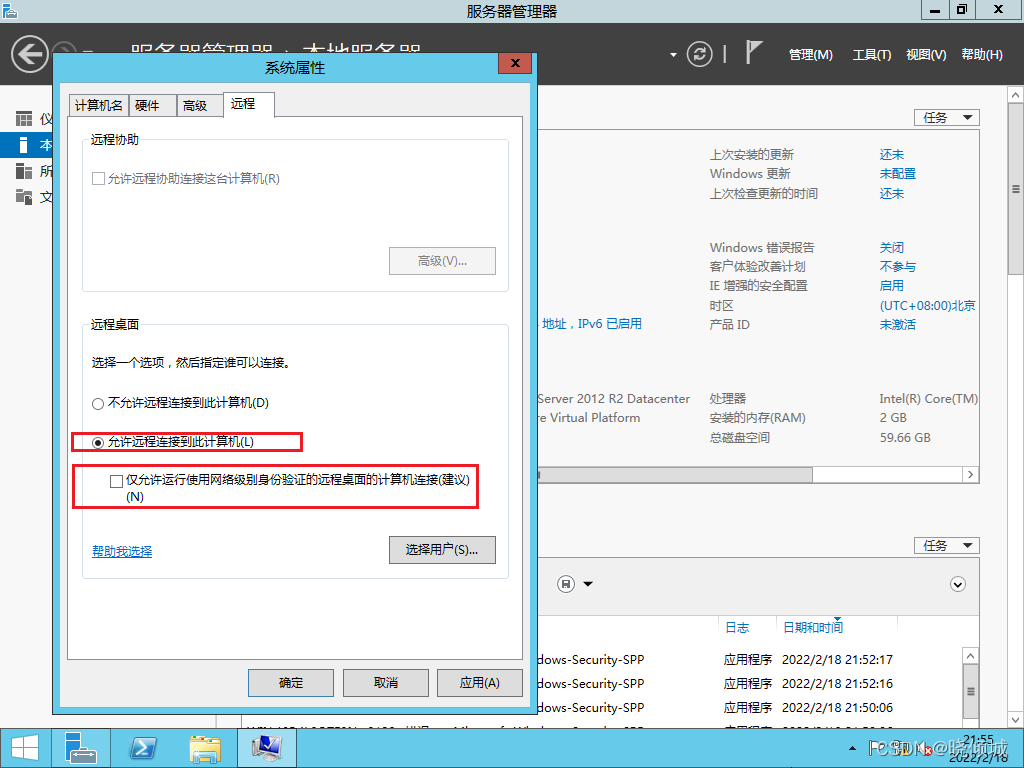
Task: Open the 帮助(H) menu
Action: pos(982,55)
